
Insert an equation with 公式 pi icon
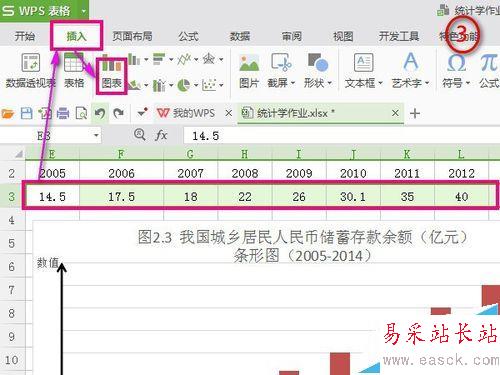click(x=489, y=71)
